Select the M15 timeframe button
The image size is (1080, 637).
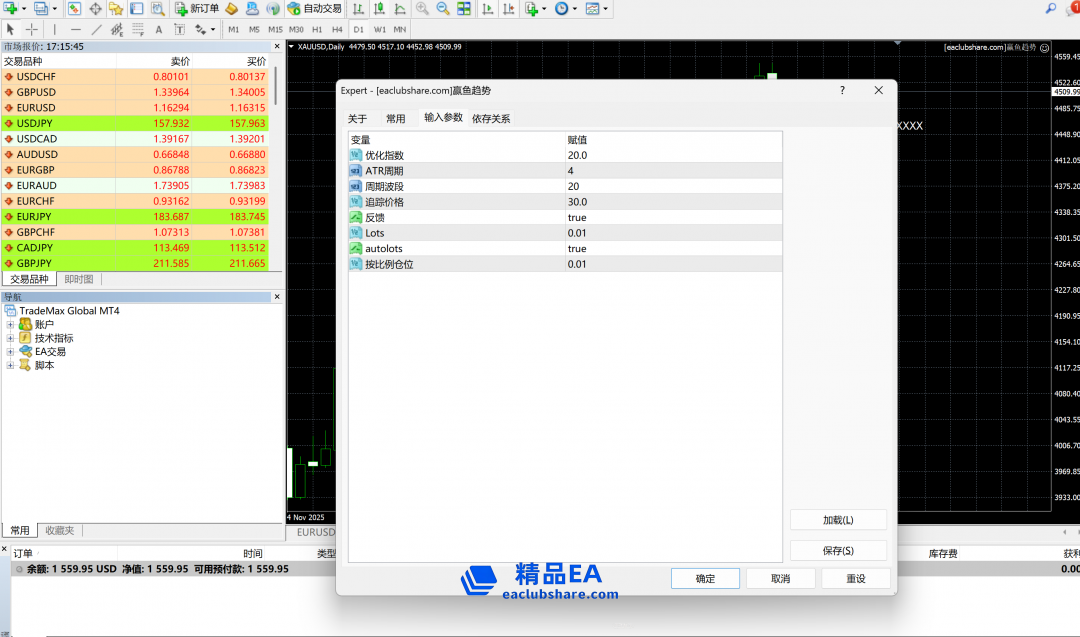275,30
